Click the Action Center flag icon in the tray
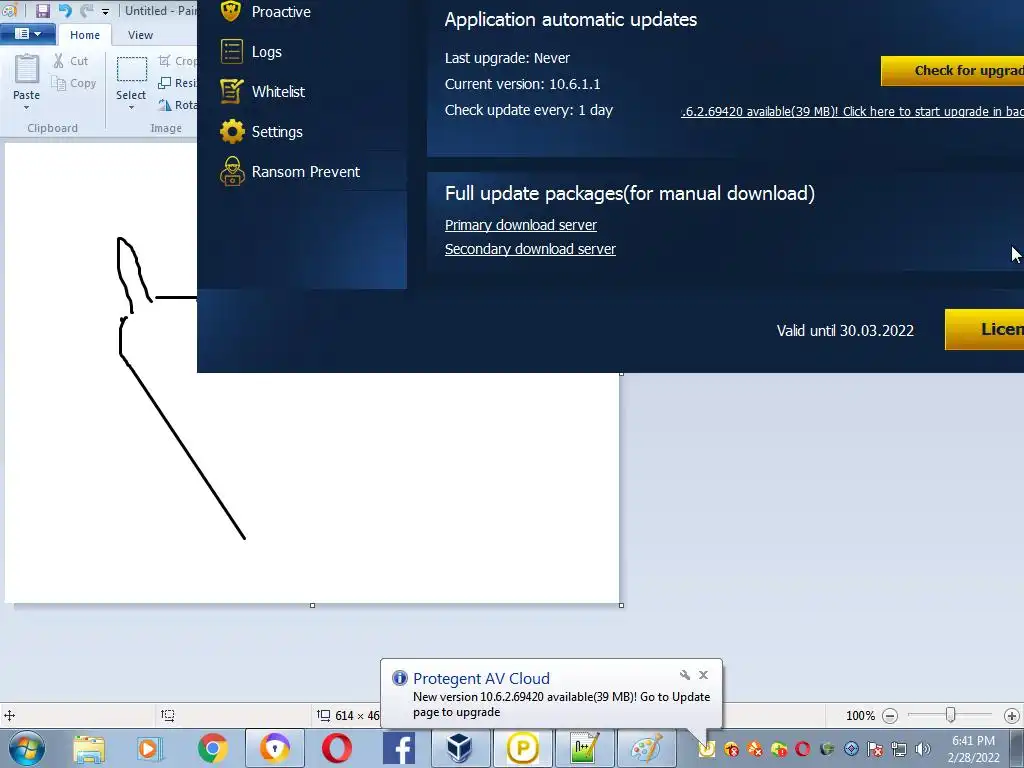This screenshot has width=1024, height=768. tap(875, 749)
